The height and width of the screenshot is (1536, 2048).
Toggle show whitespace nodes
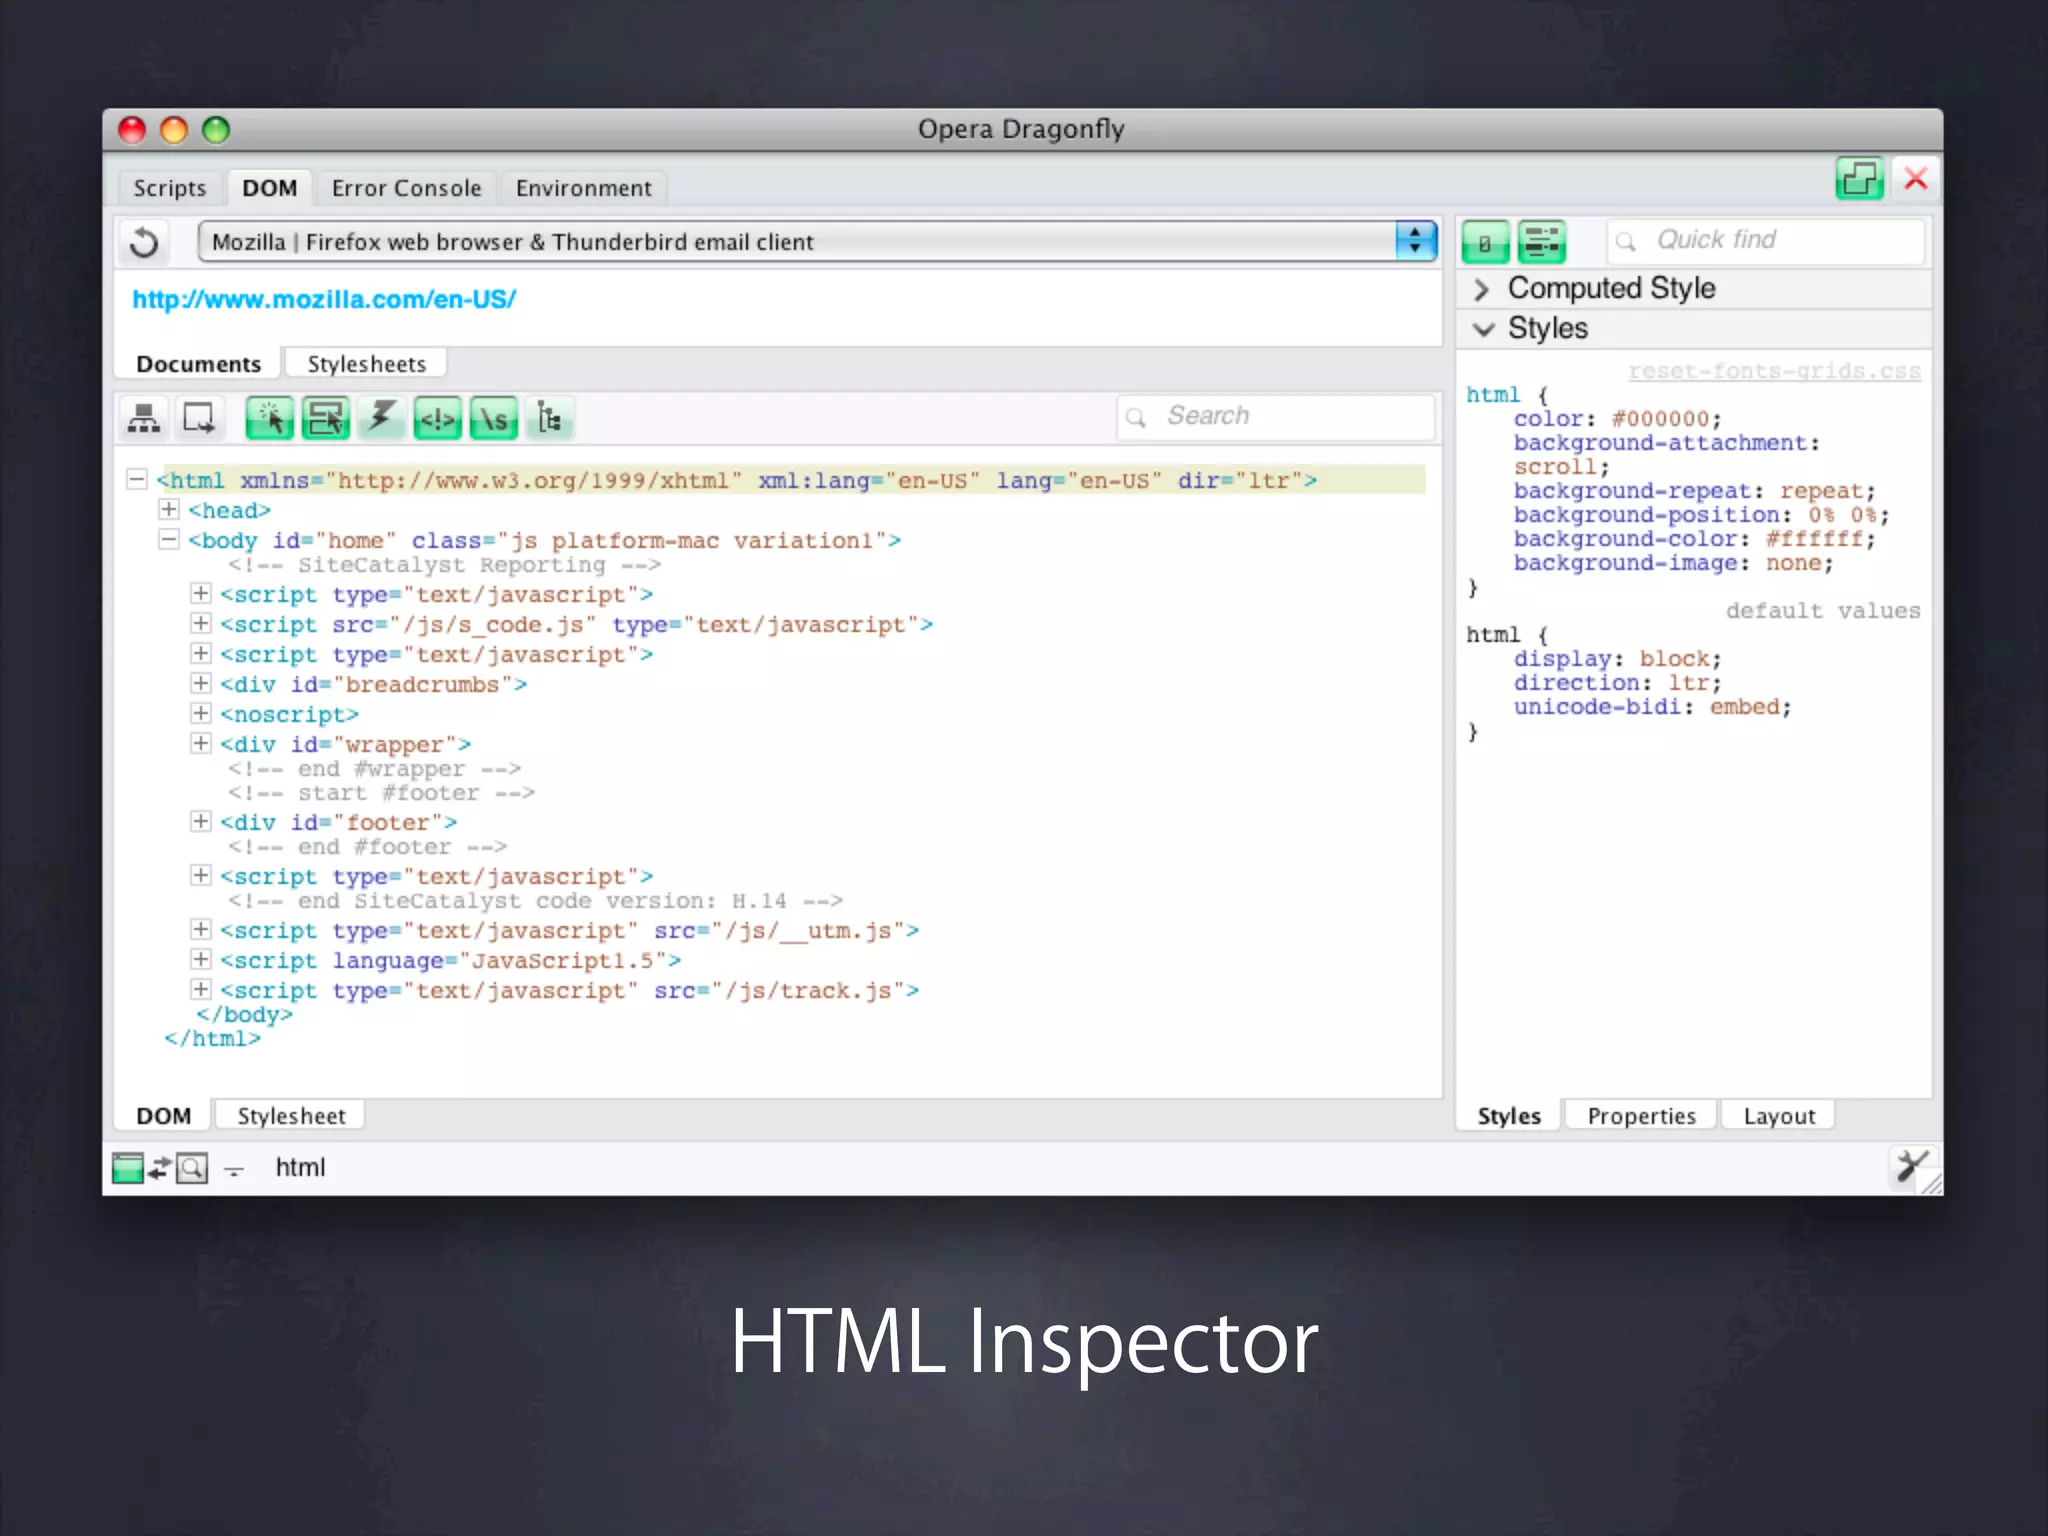pos(494,418)
